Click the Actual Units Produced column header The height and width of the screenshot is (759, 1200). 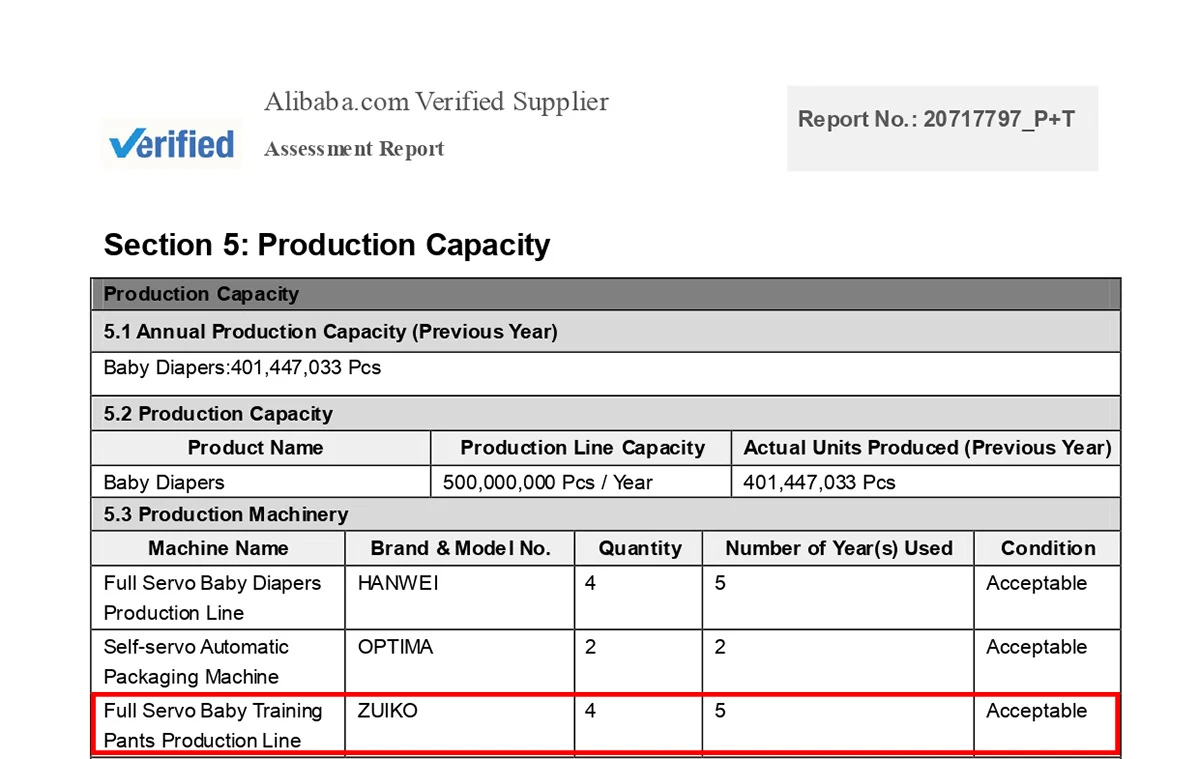[927, 448]
